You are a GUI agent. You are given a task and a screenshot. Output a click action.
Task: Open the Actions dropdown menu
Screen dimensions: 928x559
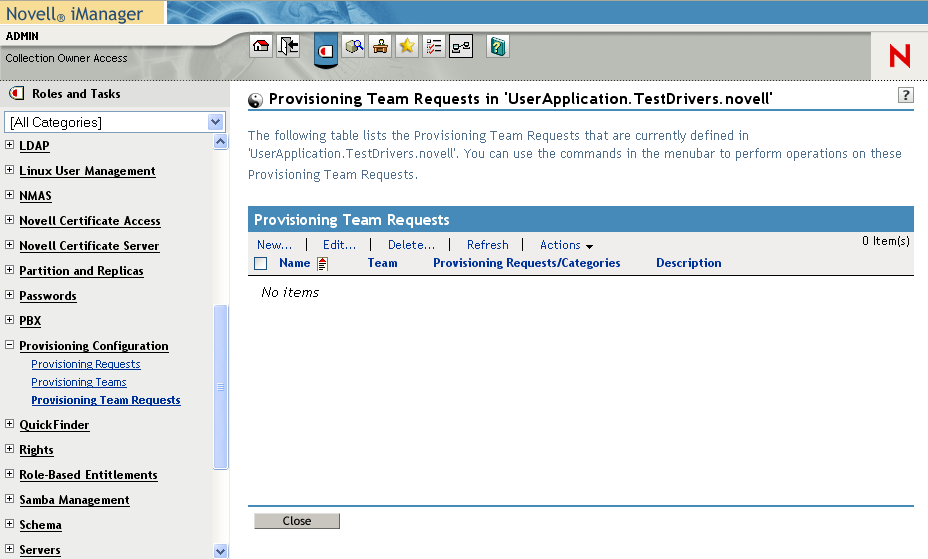(x=566, y=245)
